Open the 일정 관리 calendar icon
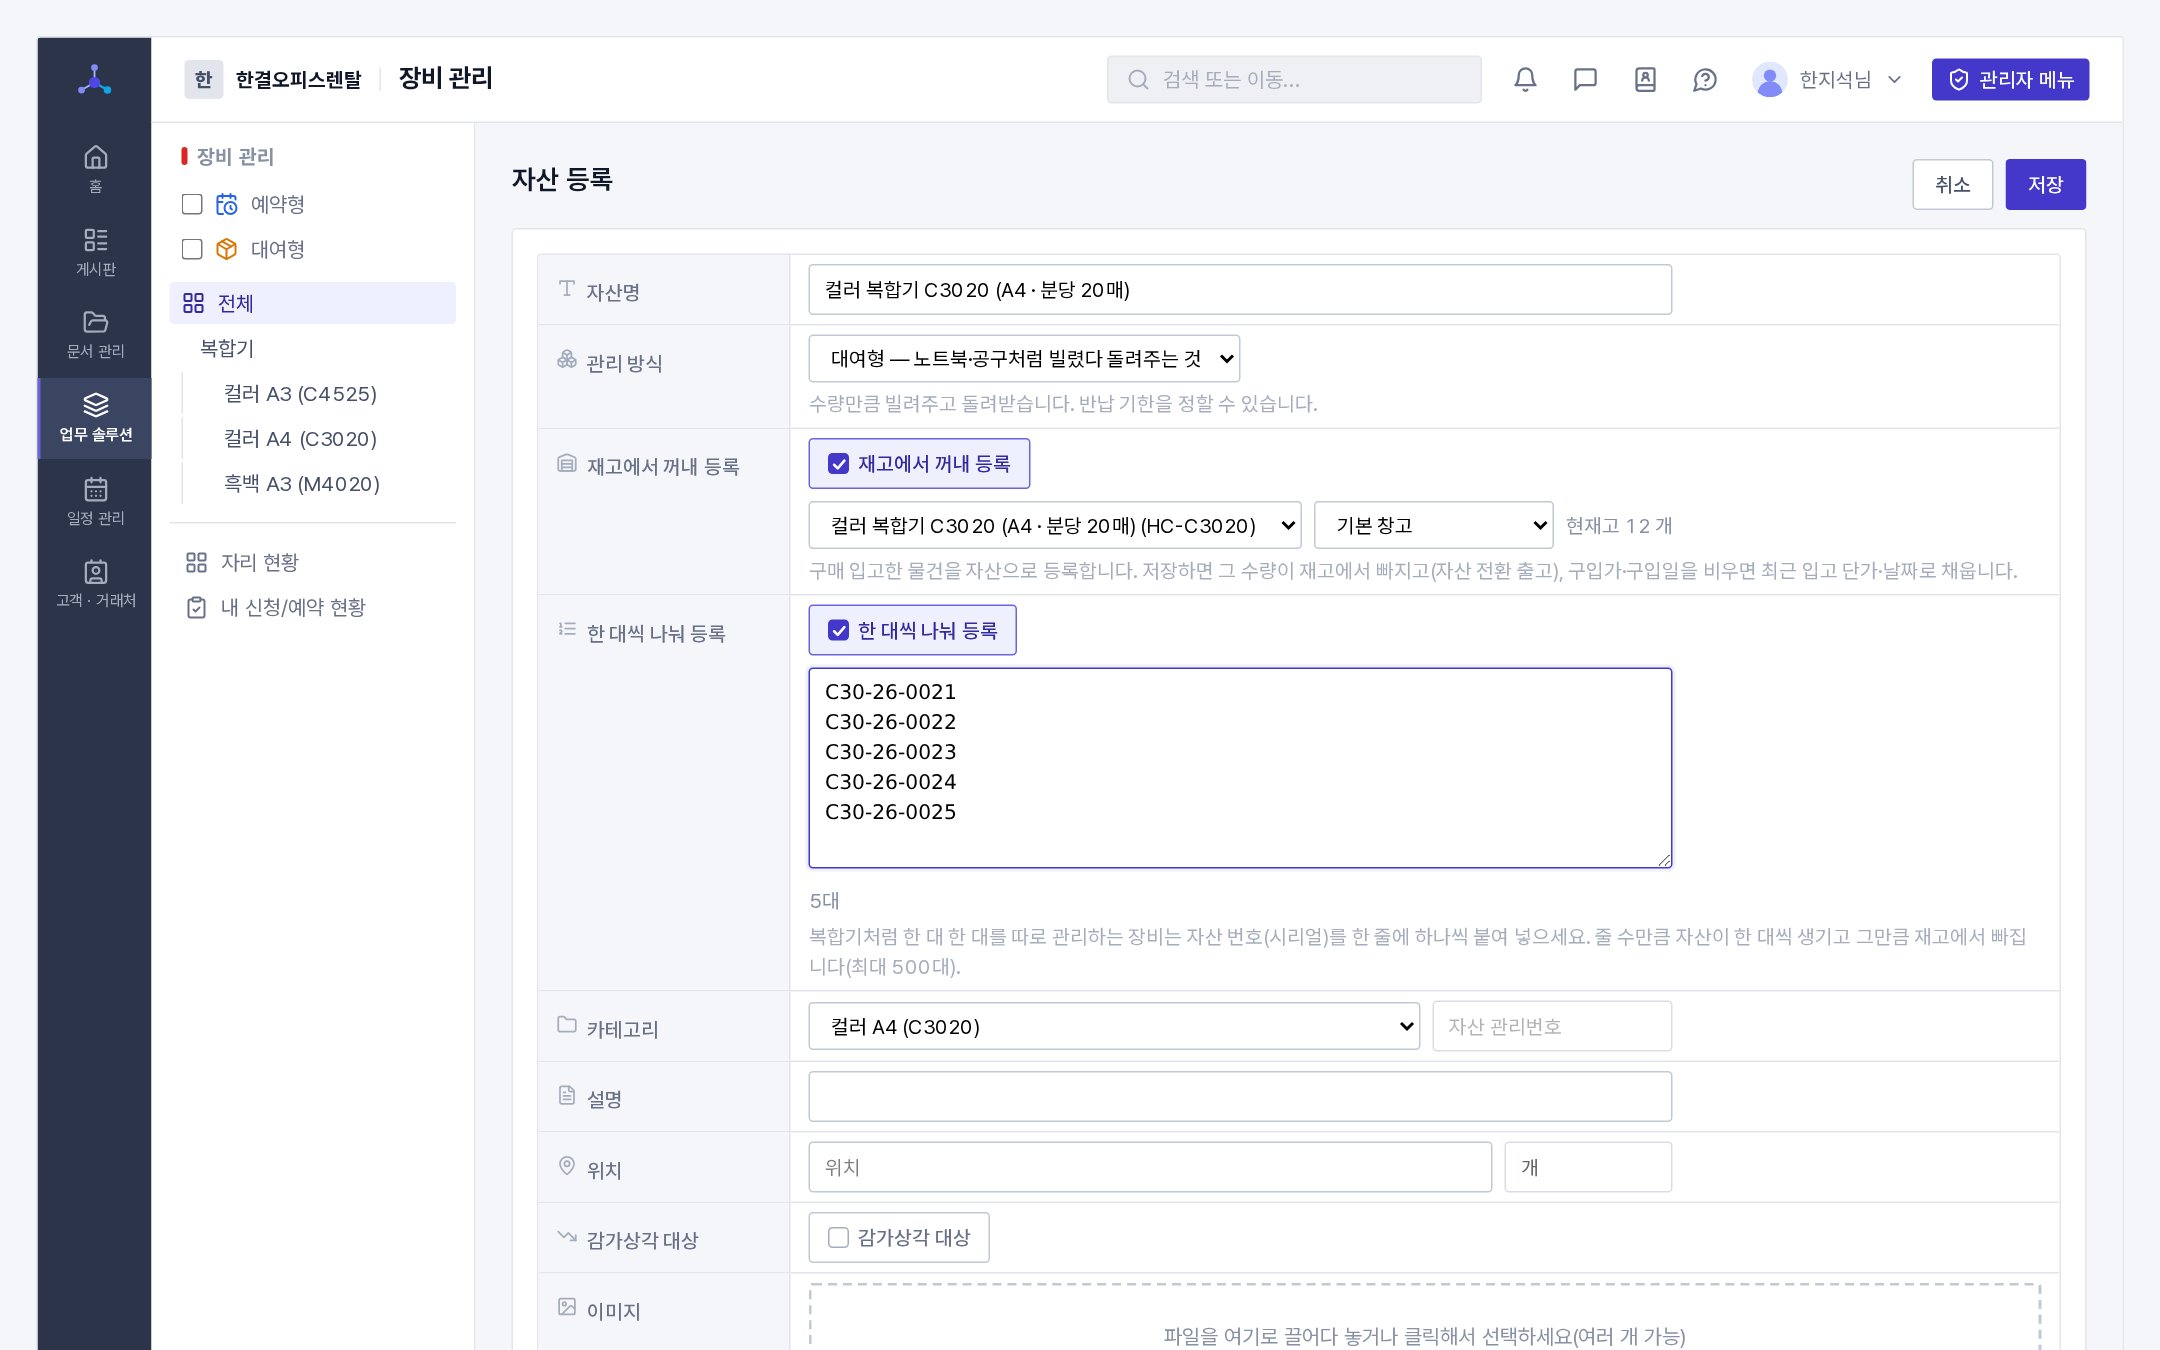Viewport: 2160px width, 1350px height. (x=95, y=488)
